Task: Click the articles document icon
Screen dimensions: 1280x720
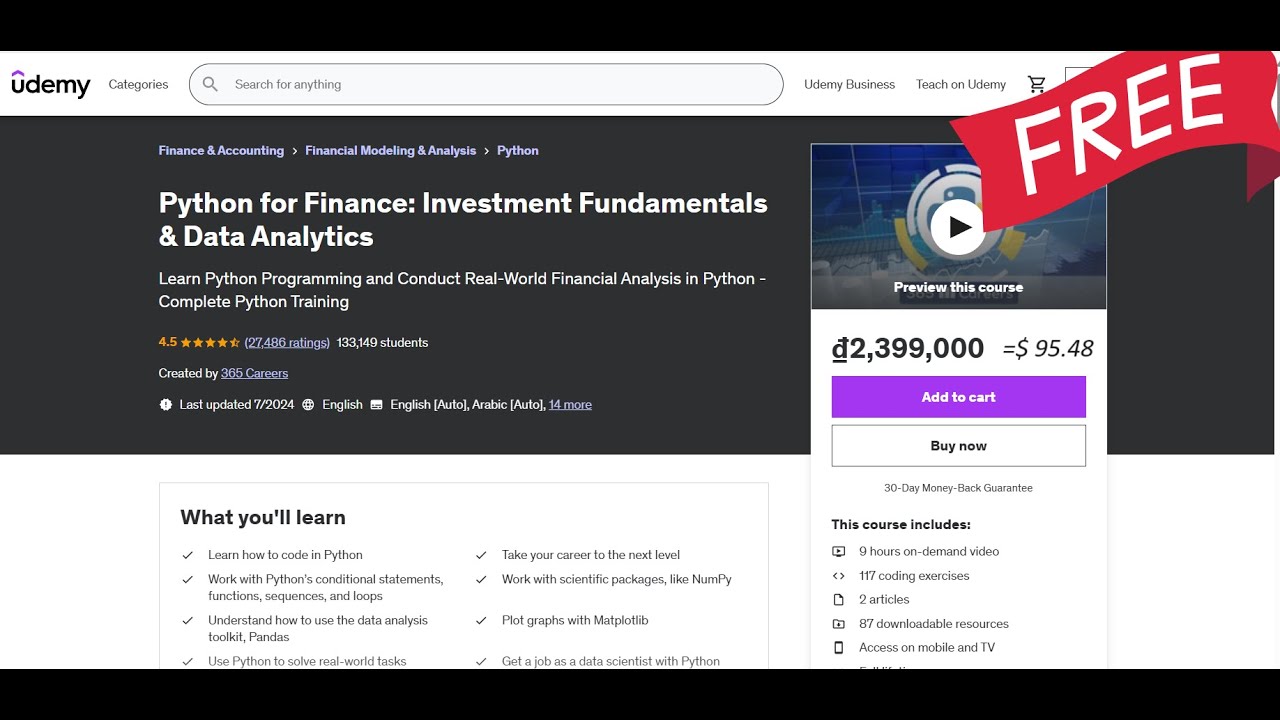Action: tap(839, 600)
